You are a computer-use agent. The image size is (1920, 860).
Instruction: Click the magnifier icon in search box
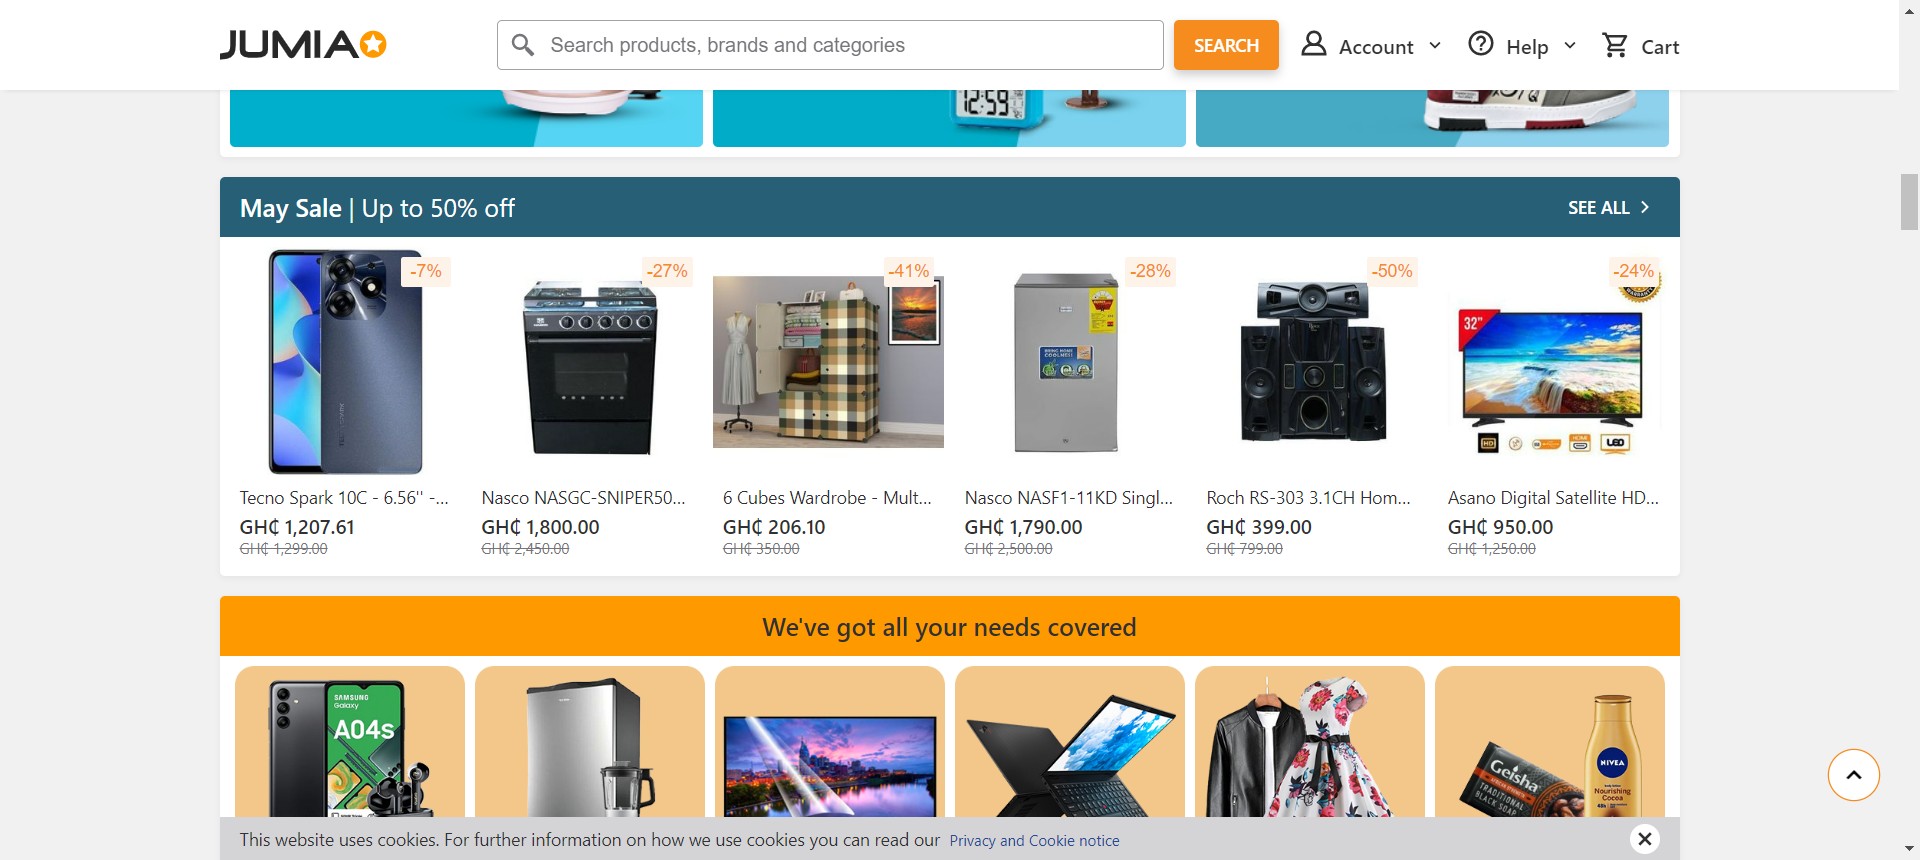pos(522,45)
